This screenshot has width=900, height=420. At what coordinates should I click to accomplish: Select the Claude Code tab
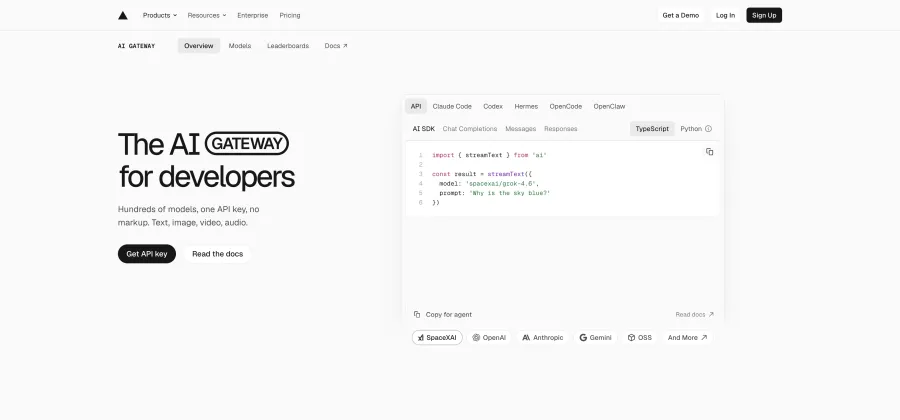click(x=452, y=106)
